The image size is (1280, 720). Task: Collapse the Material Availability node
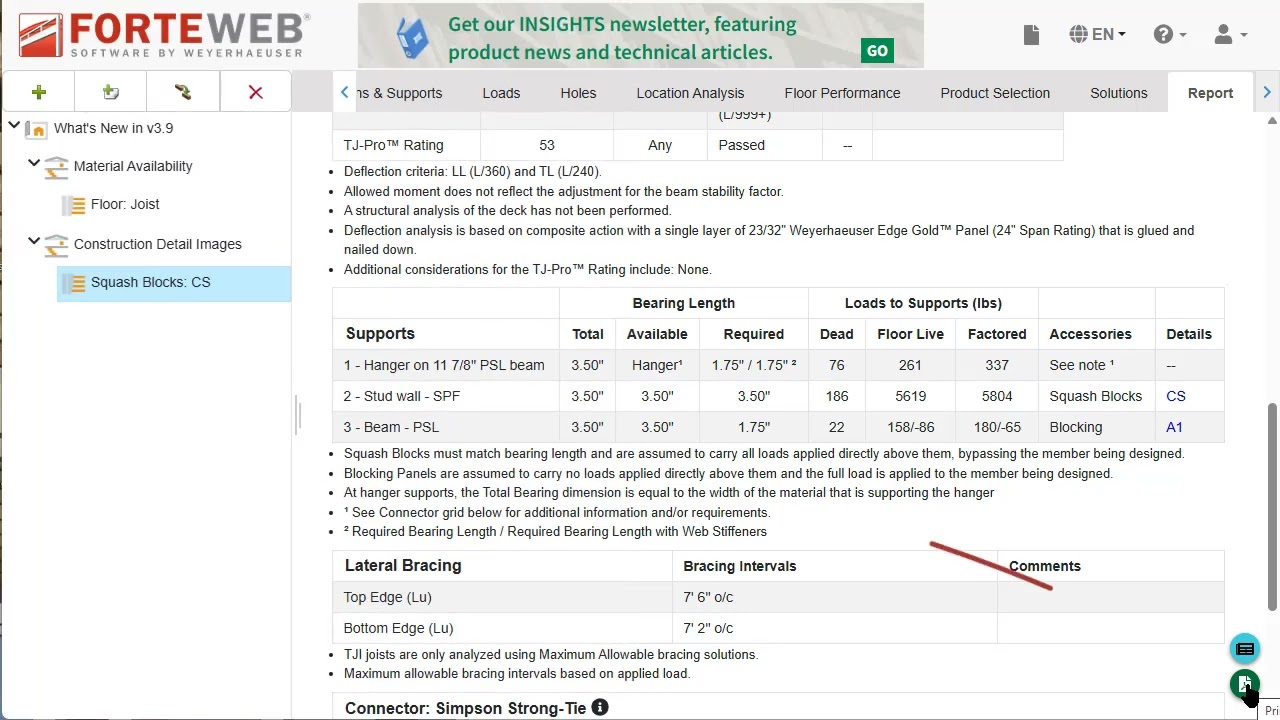point(34,163)
